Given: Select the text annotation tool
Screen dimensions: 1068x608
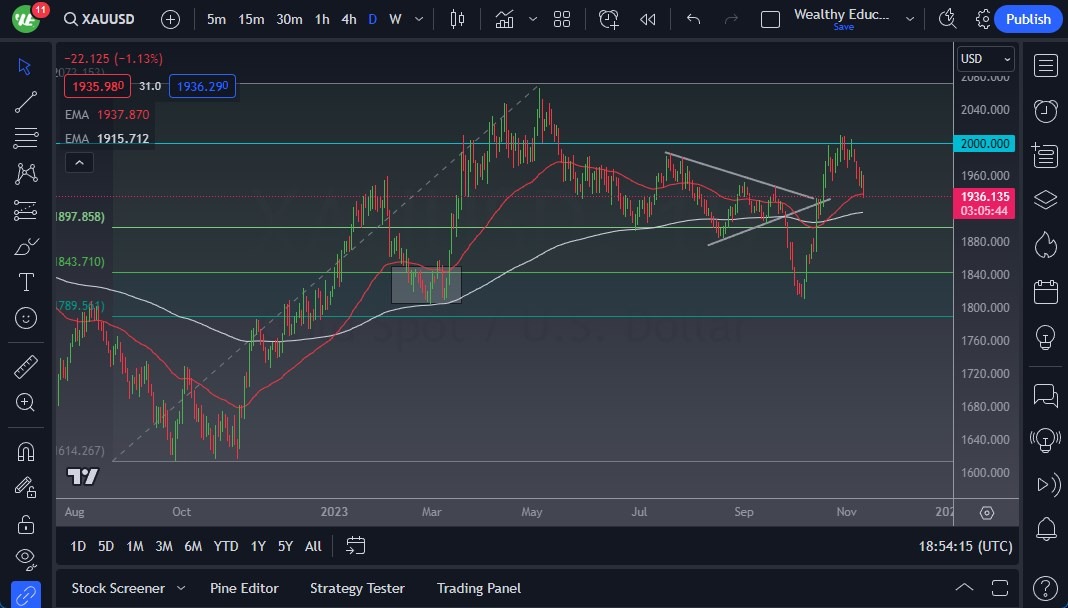Looking at the screenshot, I should click(26, 283).
